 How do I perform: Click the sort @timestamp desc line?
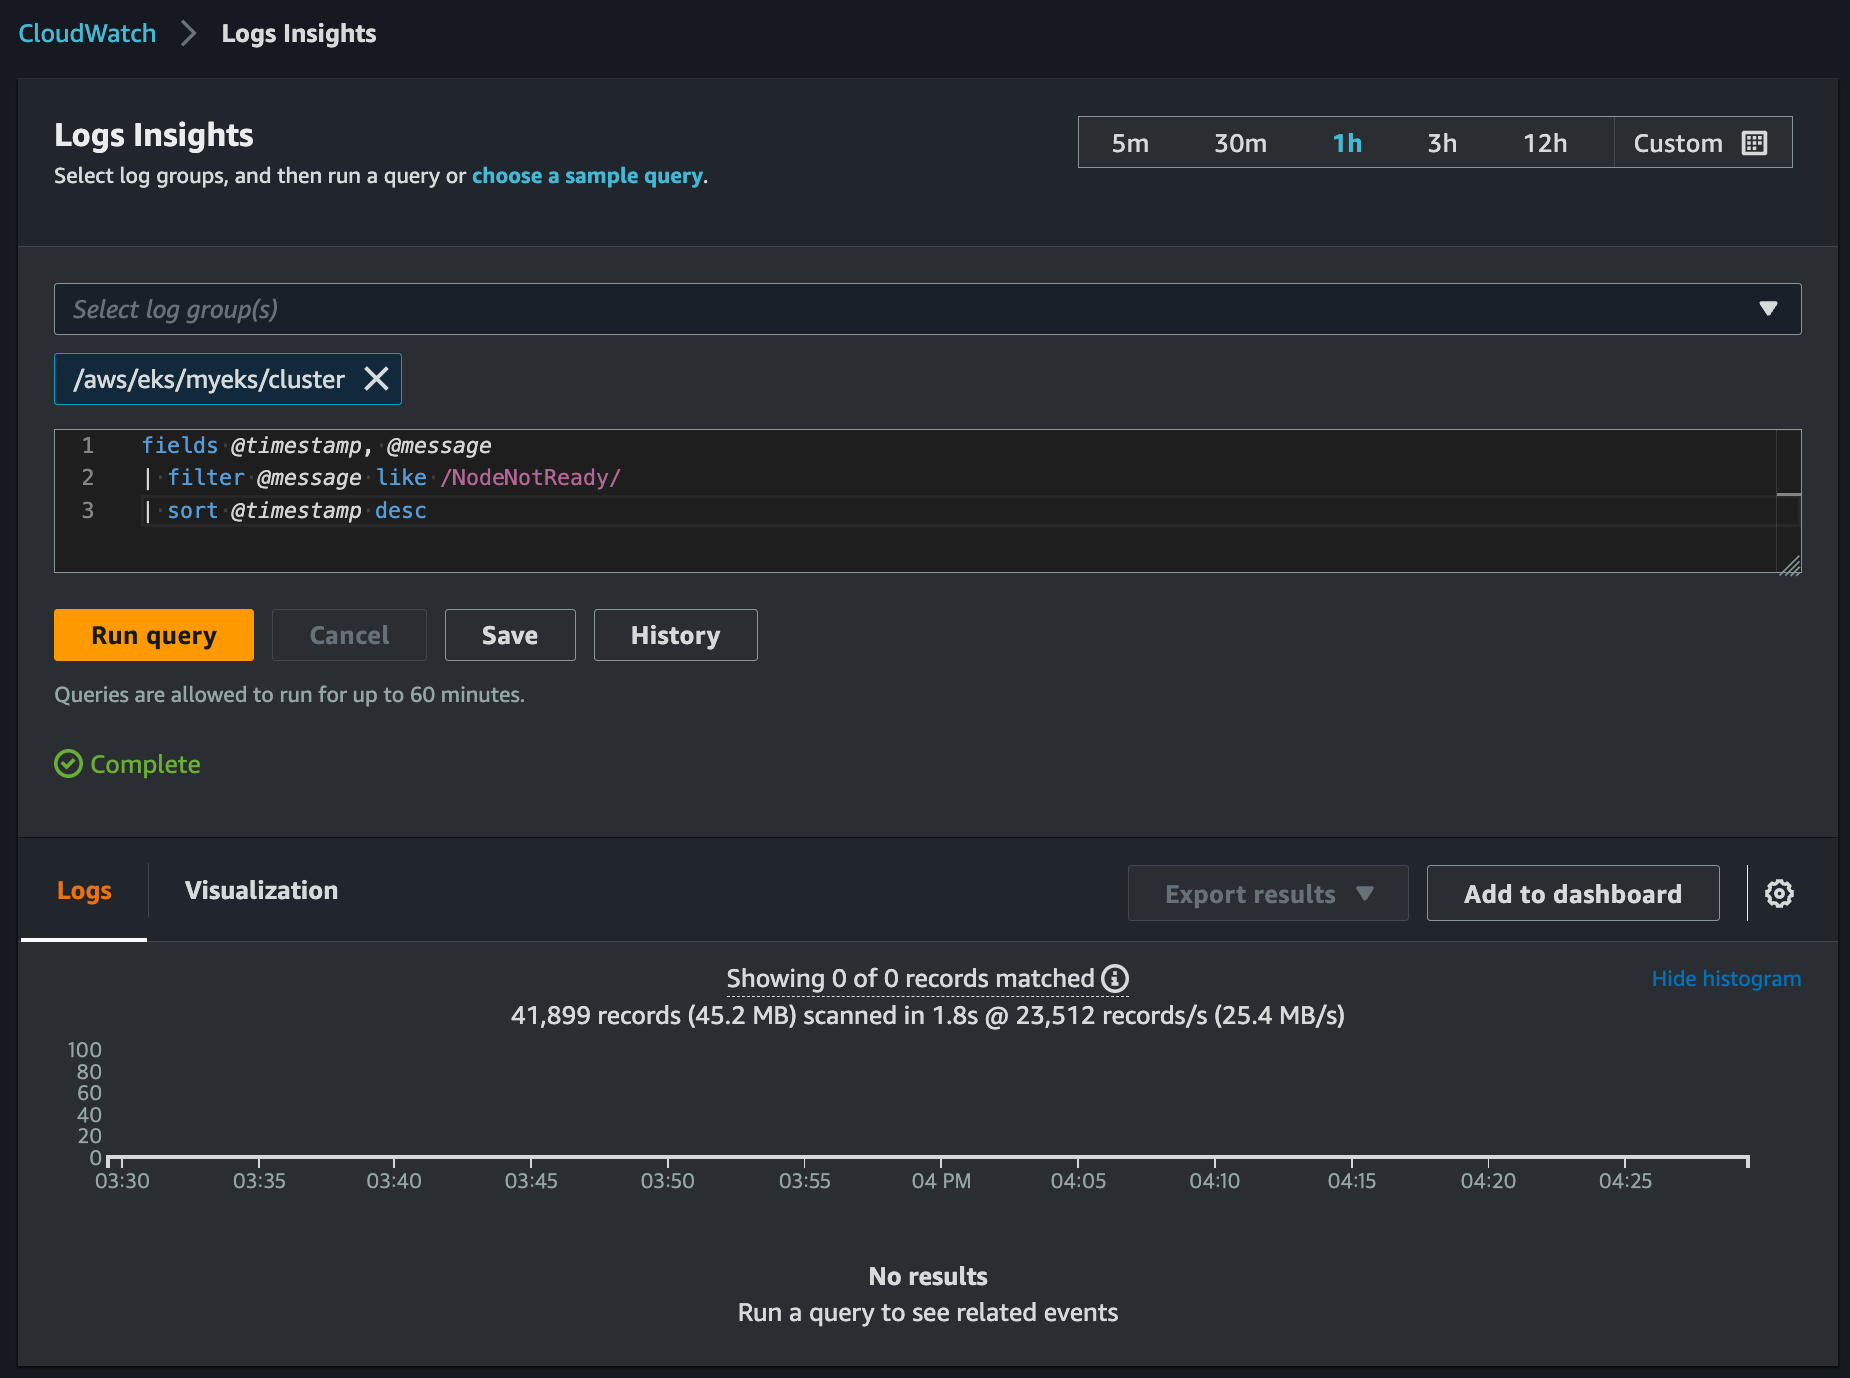(x=286, y=511)
